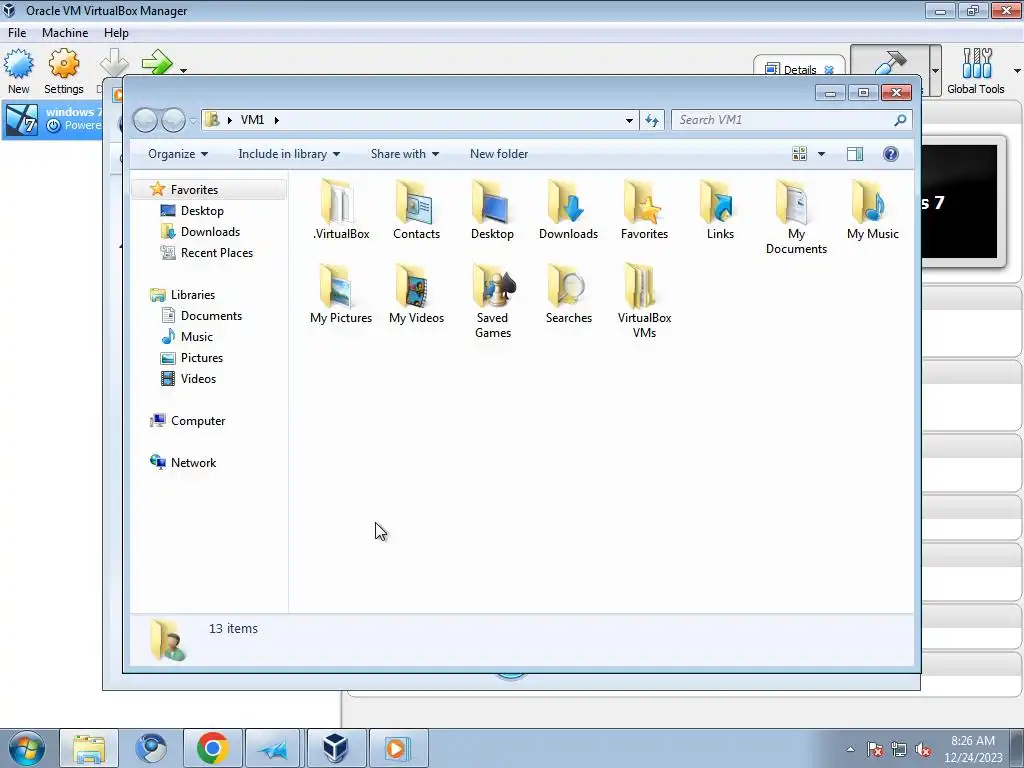Viewport: 1024px width, 768px height.
Task: Open the My Videos folder
Action: coord(416,294)
